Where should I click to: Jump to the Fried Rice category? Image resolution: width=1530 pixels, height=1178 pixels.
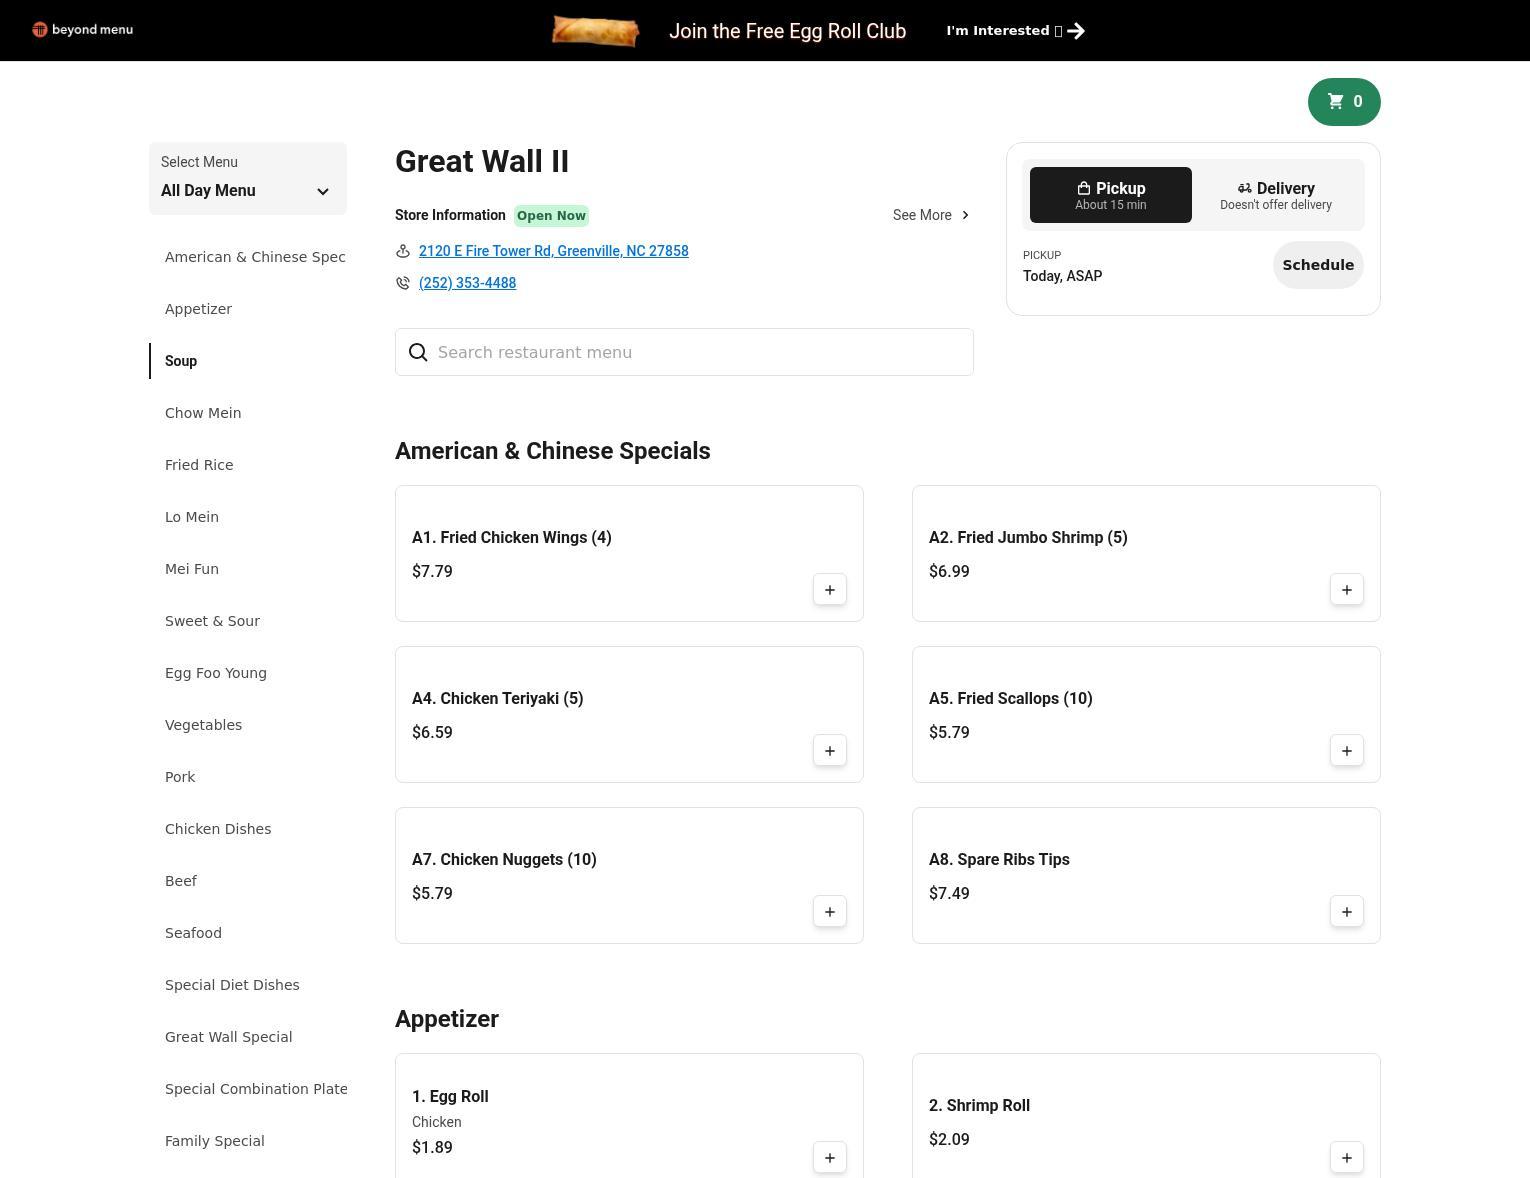pos(199,465)
